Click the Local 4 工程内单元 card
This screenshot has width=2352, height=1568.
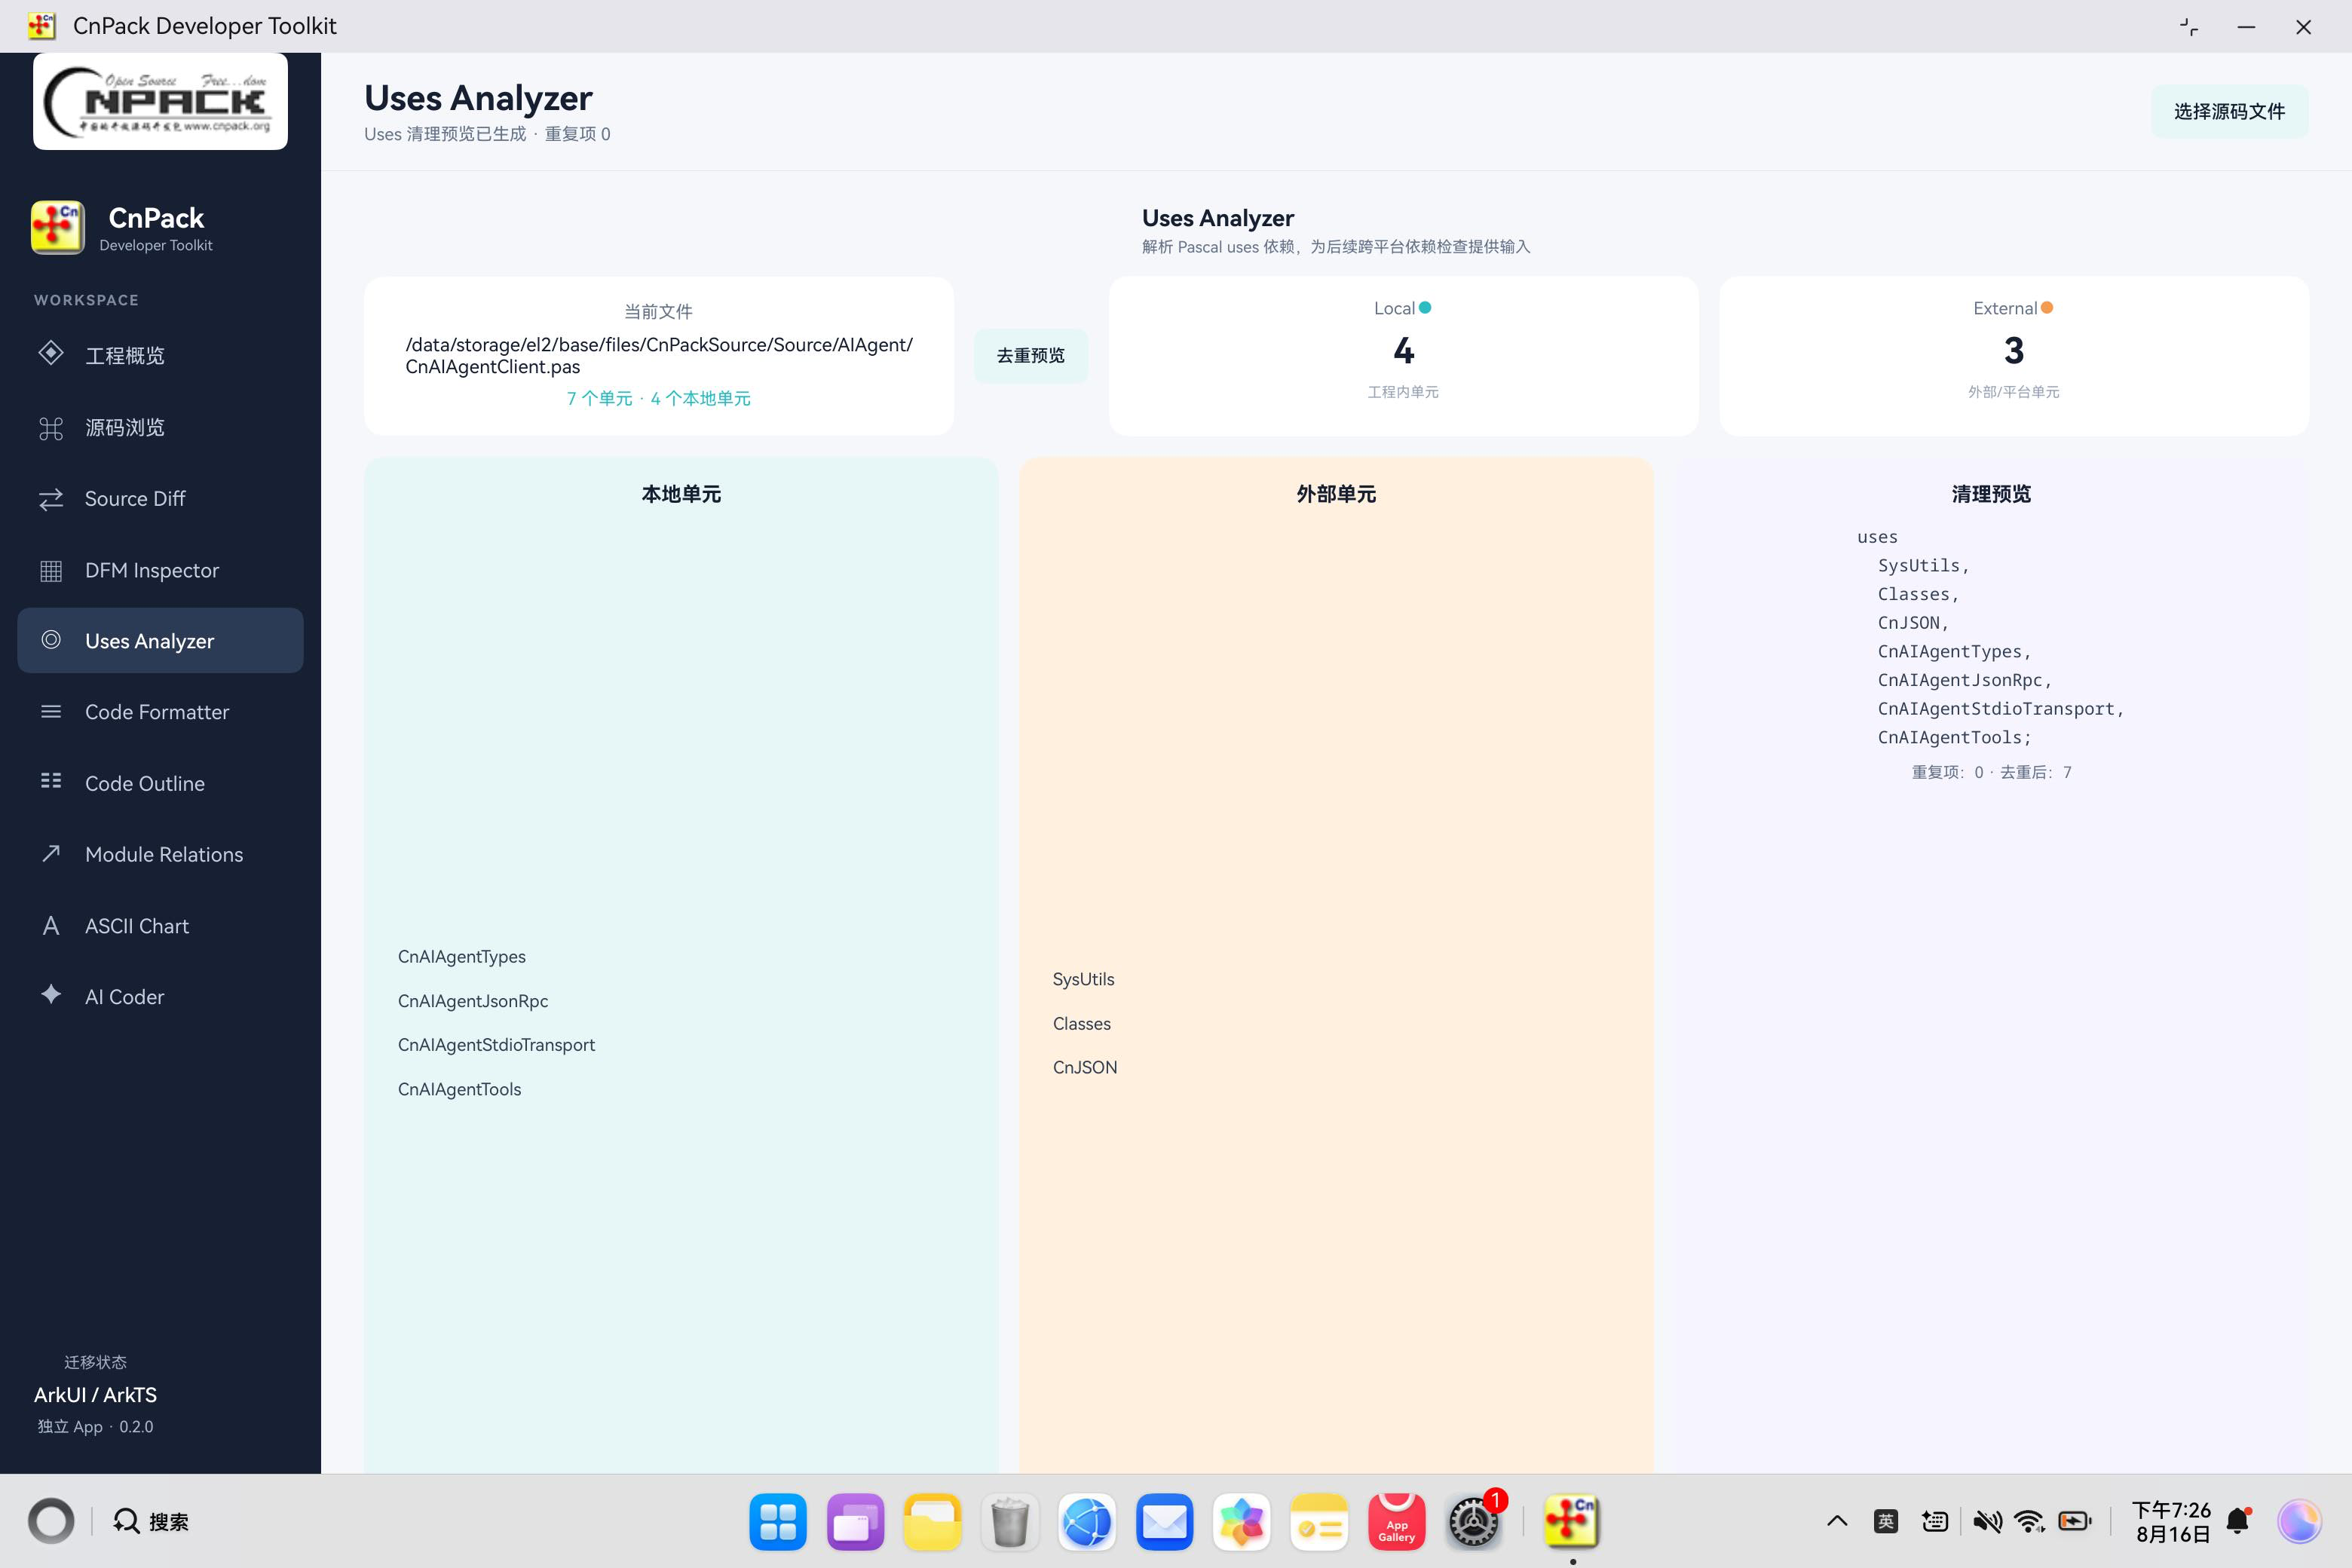(x=1403, y=356)
